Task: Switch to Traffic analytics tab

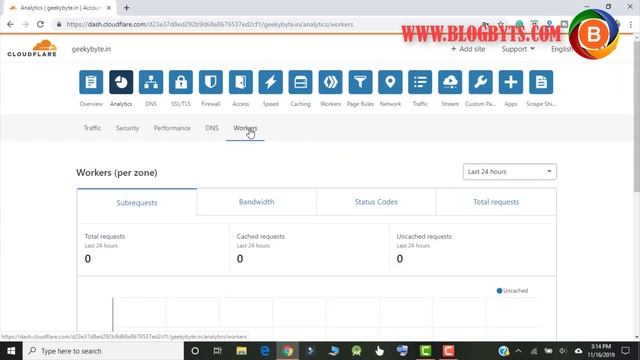Action: pyautogui.click(x=92, y=128)
